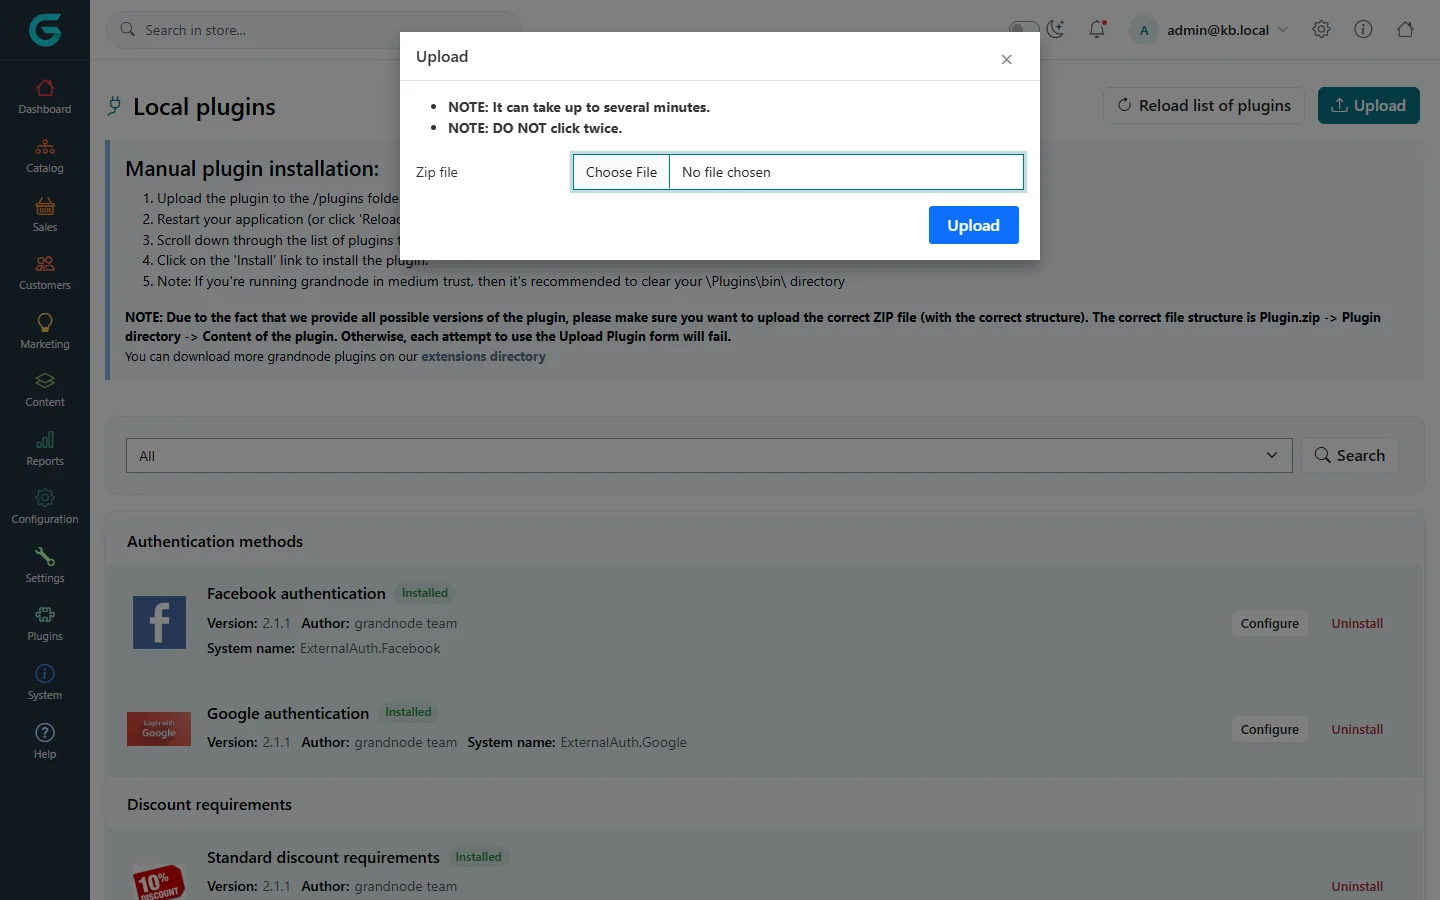Click the home icon in the header
Image resolution: width=1440 pixels, height=900 pixels.
[1405, 30]
